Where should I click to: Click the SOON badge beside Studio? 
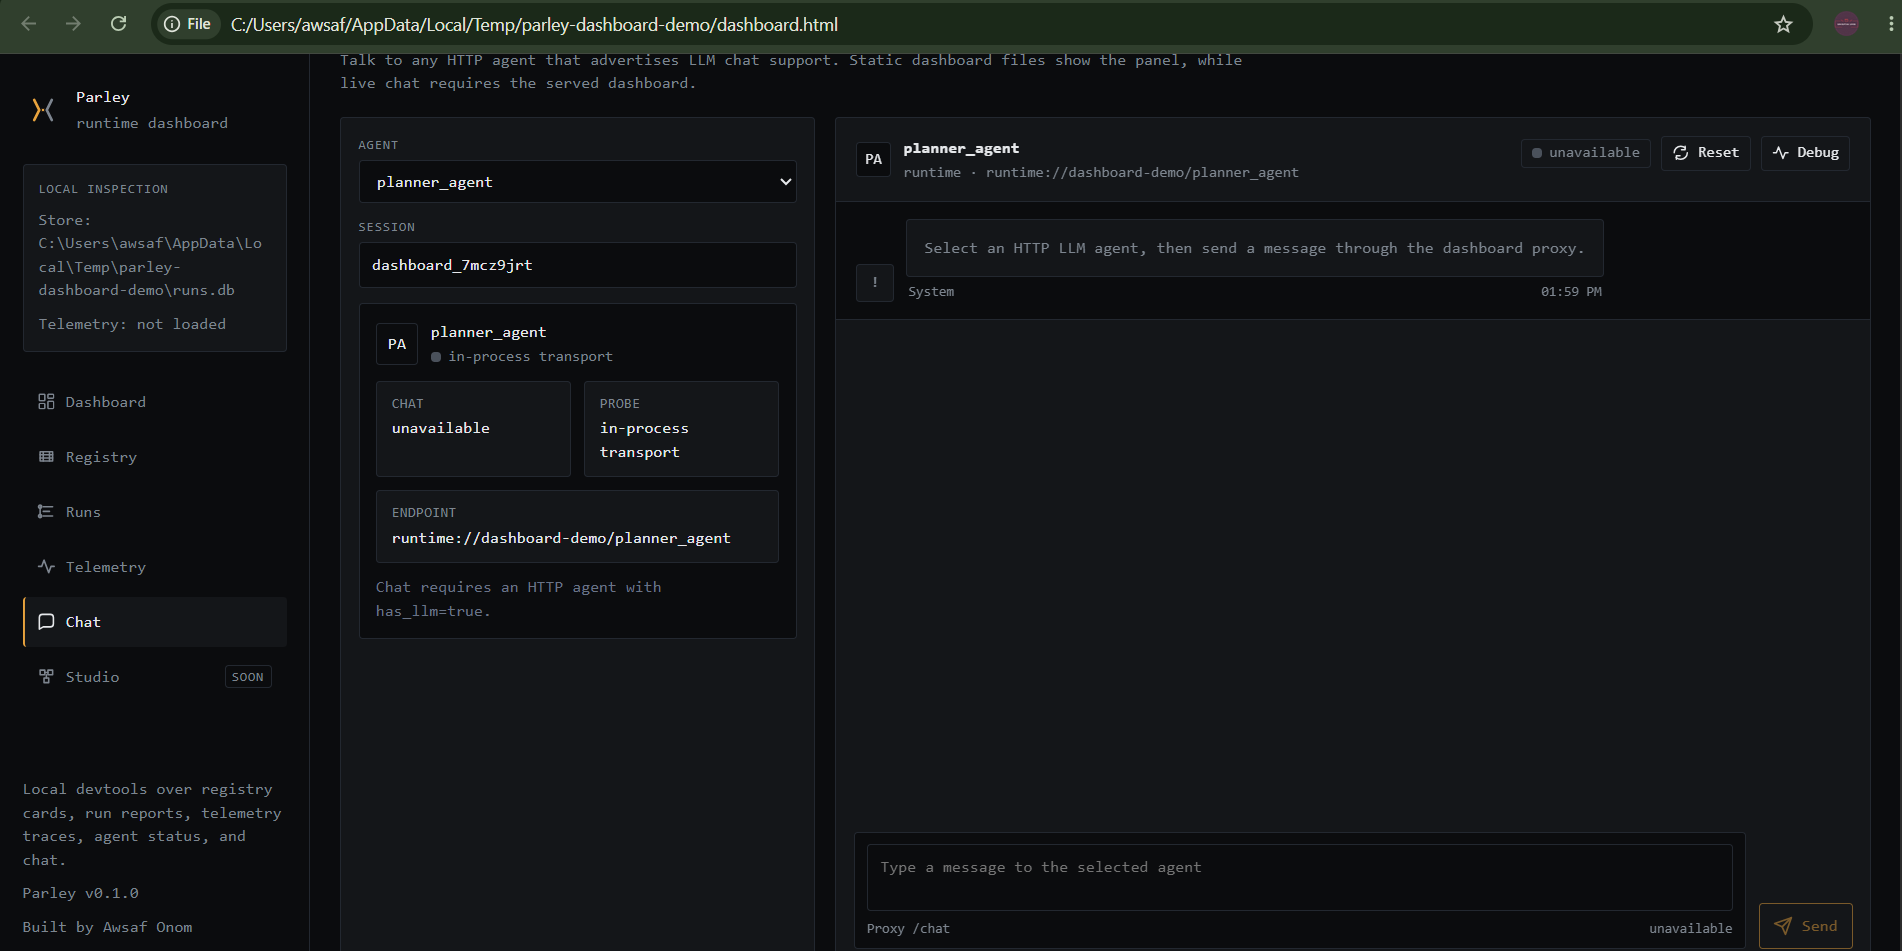click(x=248, y=677)
